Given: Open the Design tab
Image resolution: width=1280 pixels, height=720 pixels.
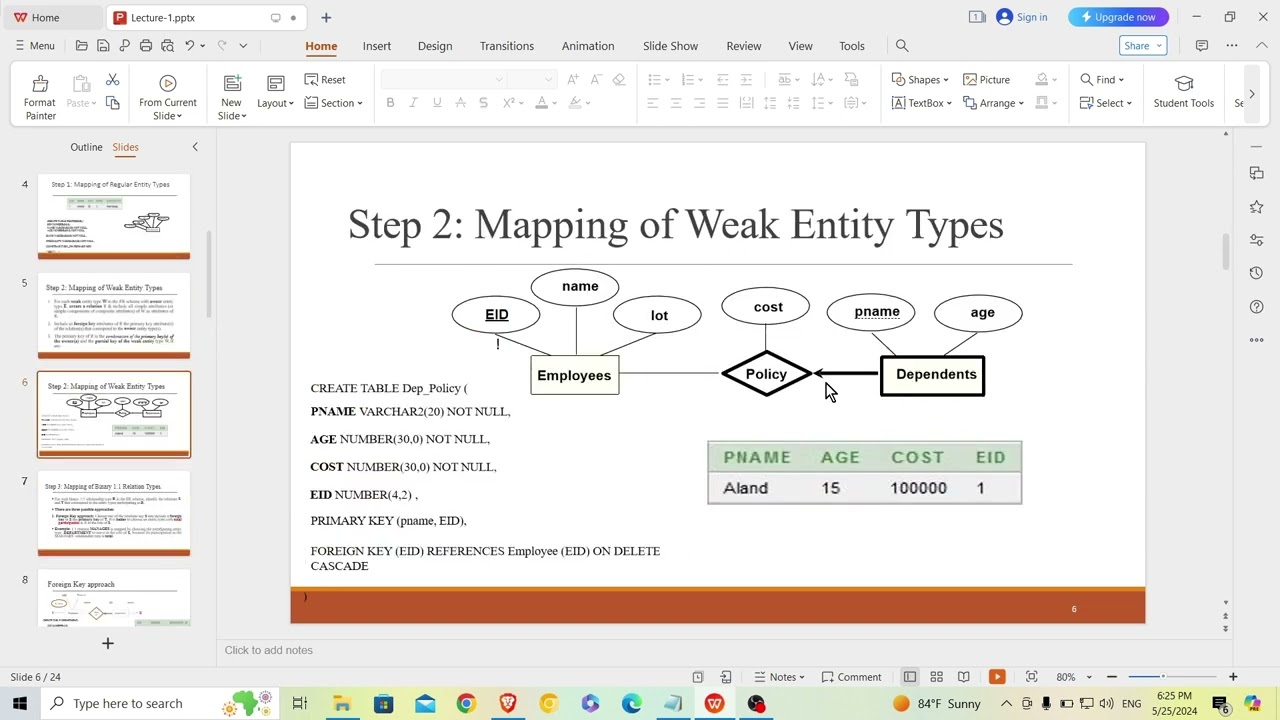Looking at the screenshot, I should pos(435,46).
